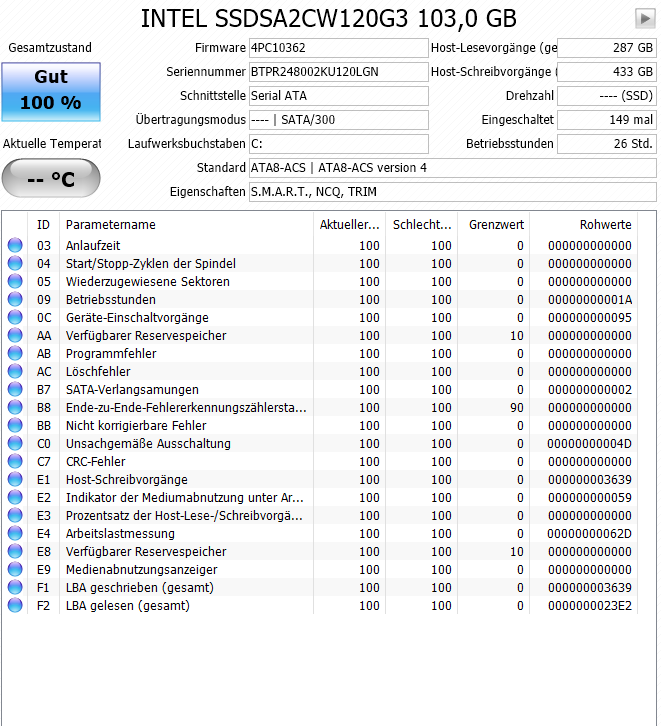Screen dimensions: 661x726
Task: Click the status orb for Nicht korrigierbare Fehler
Action: [x=15, y=426]
